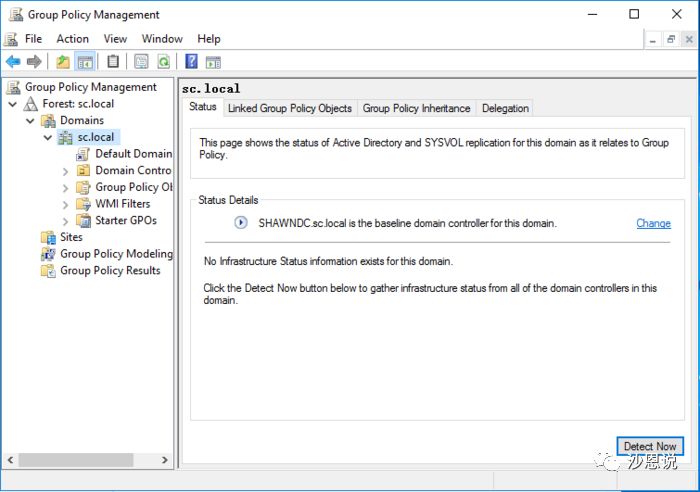
Task: Select Group Policy Modeling tree item
Action: [117, 254]
